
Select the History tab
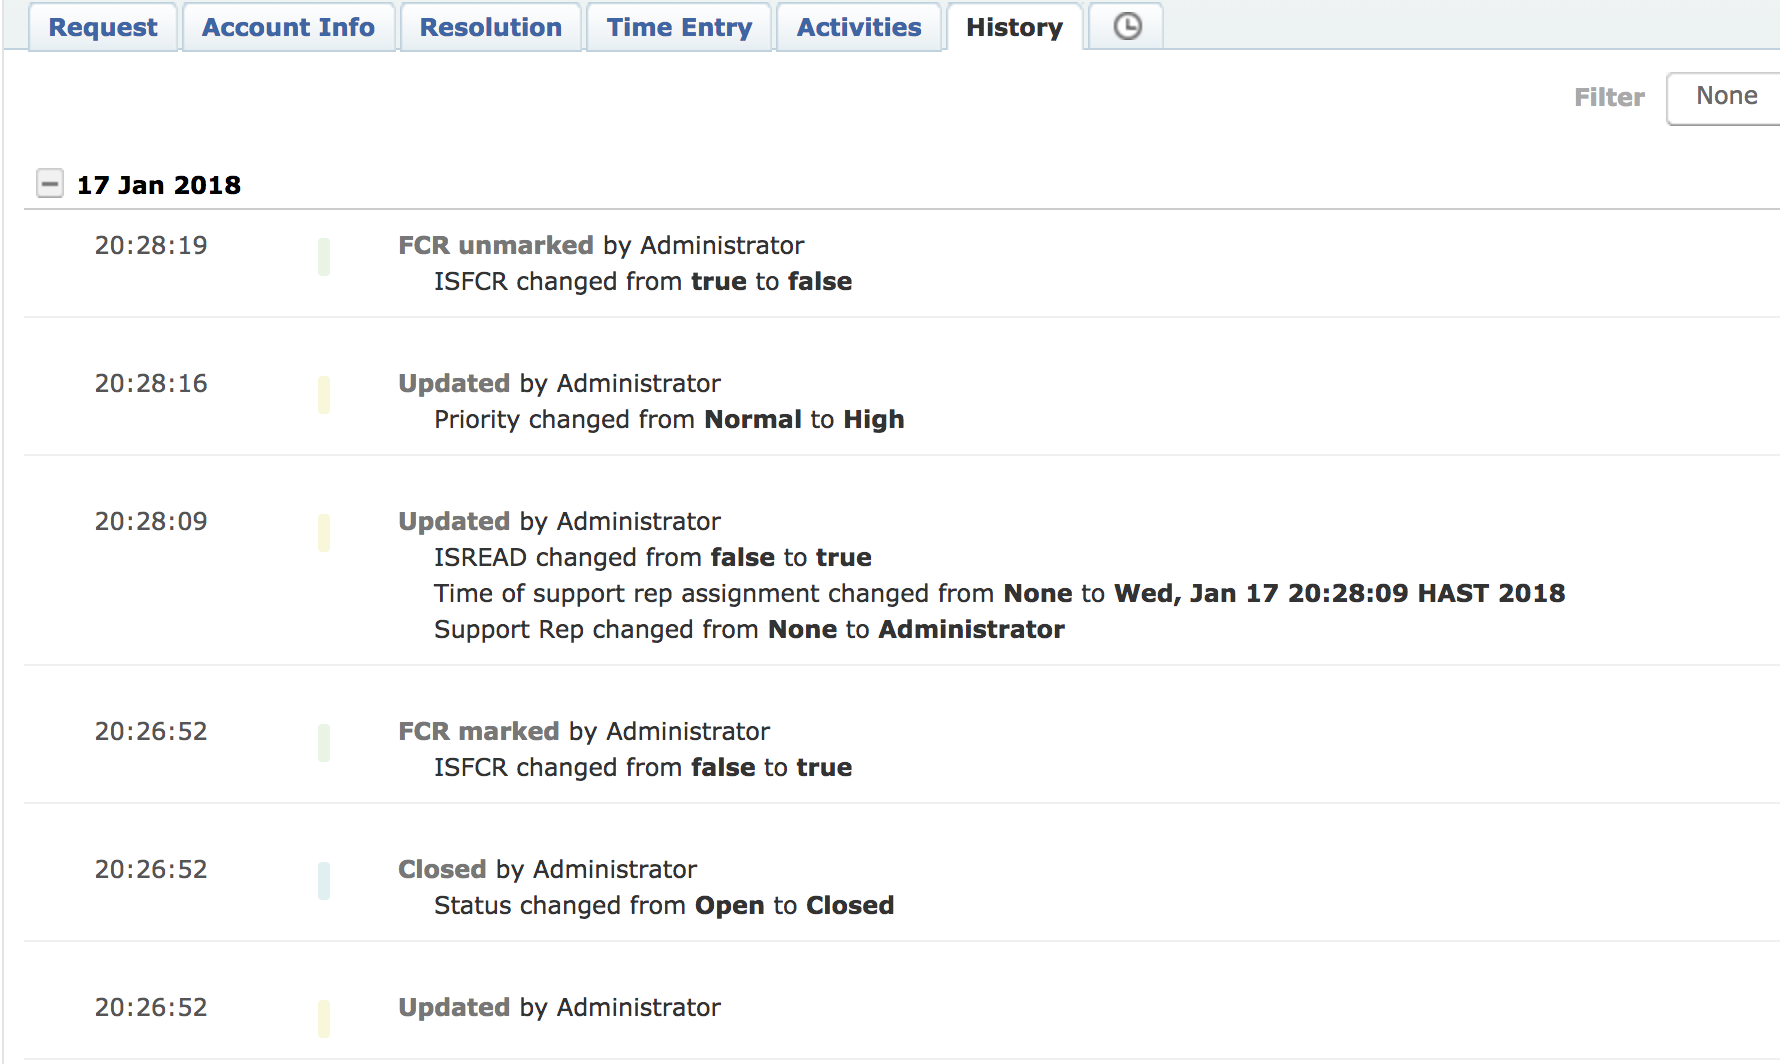point(1014,27)
